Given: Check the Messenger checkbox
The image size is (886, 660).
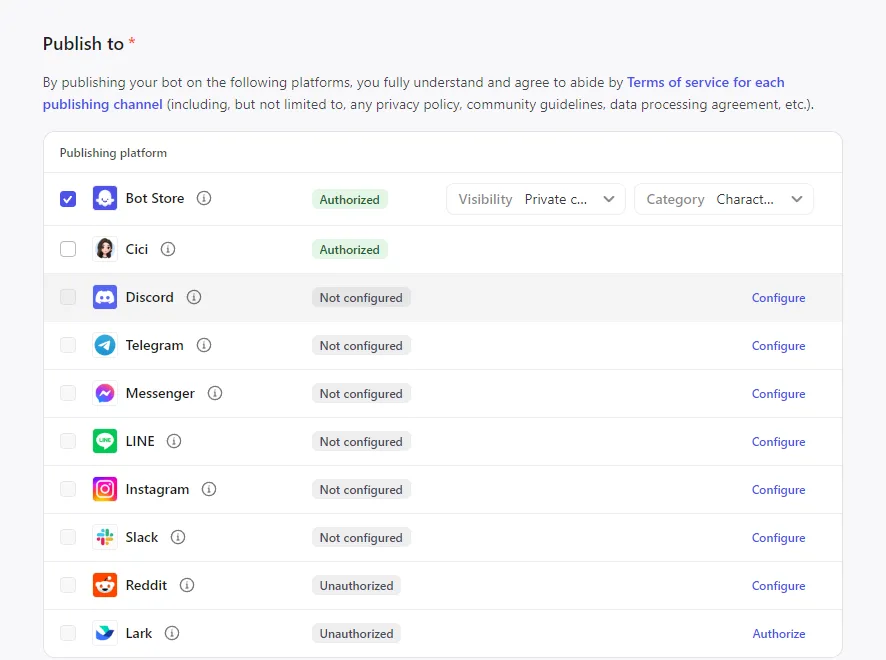Looking at the screenshot, I should point(68,393).
